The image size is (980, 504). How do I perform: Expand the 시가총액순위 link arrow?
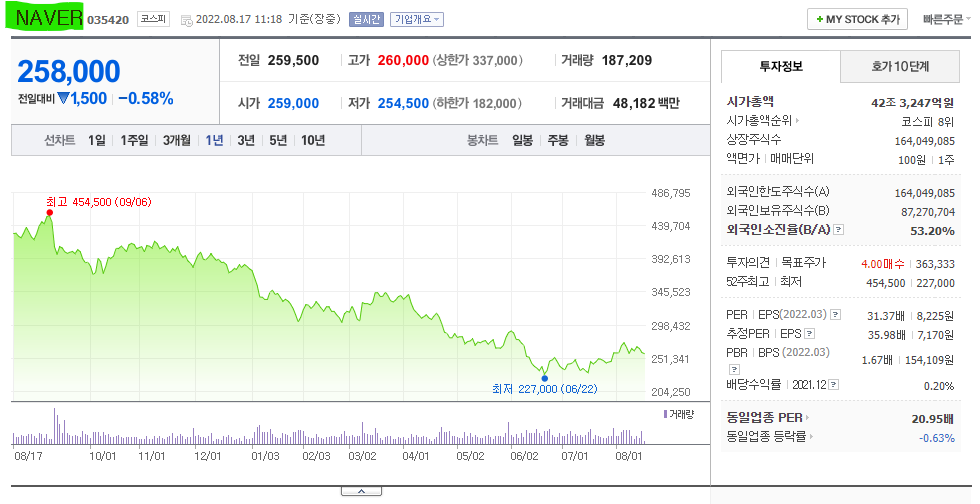click(797, 120)
